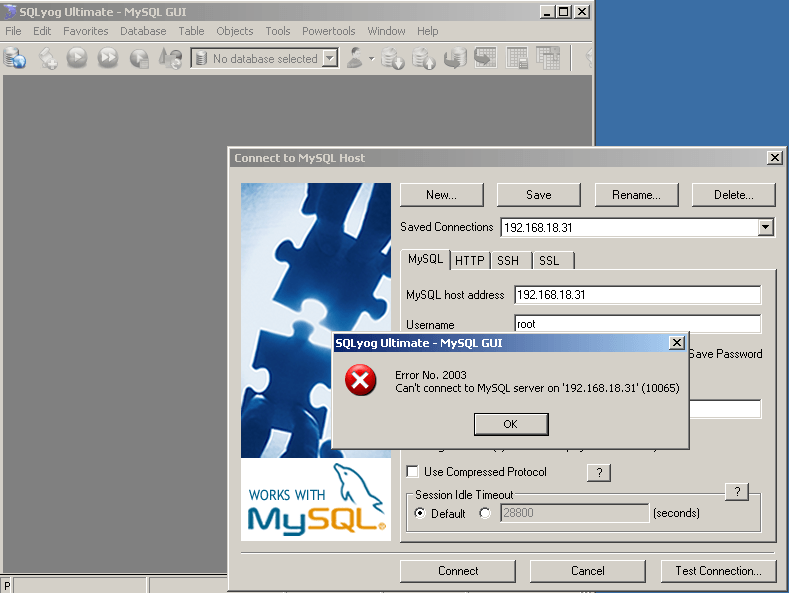Viewport: 789px width, 593px height.
Task: Switch to the SSH tab
Action: tap(508, 260)
